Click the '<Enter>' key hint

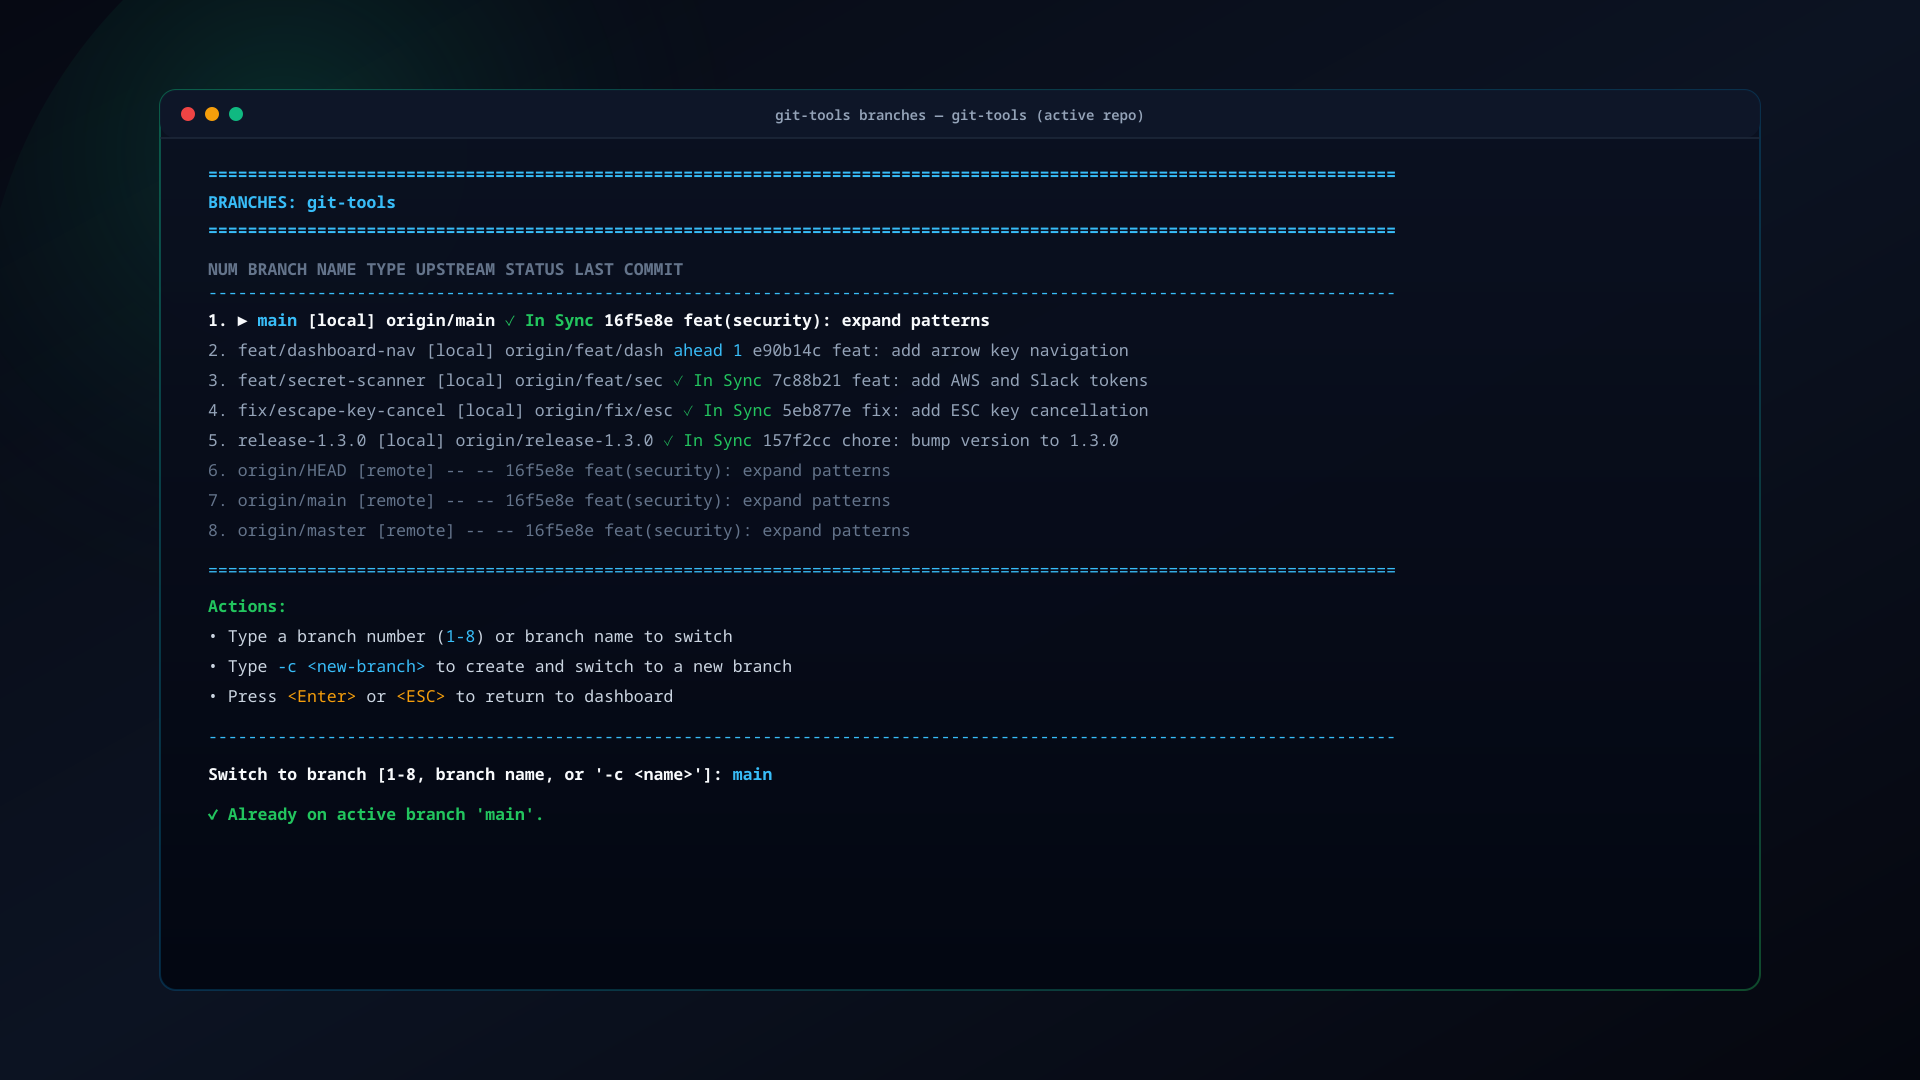point(321,697)
